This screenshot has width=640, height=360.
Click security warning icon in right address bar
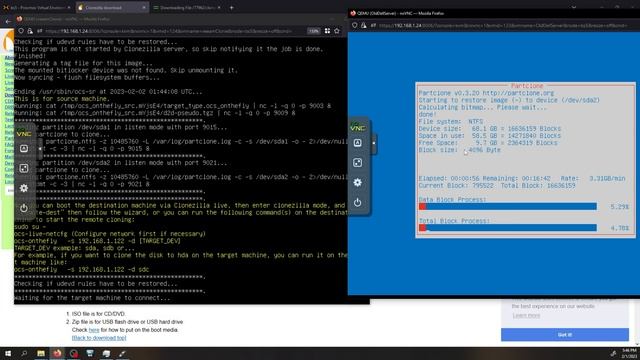[363, 25]
